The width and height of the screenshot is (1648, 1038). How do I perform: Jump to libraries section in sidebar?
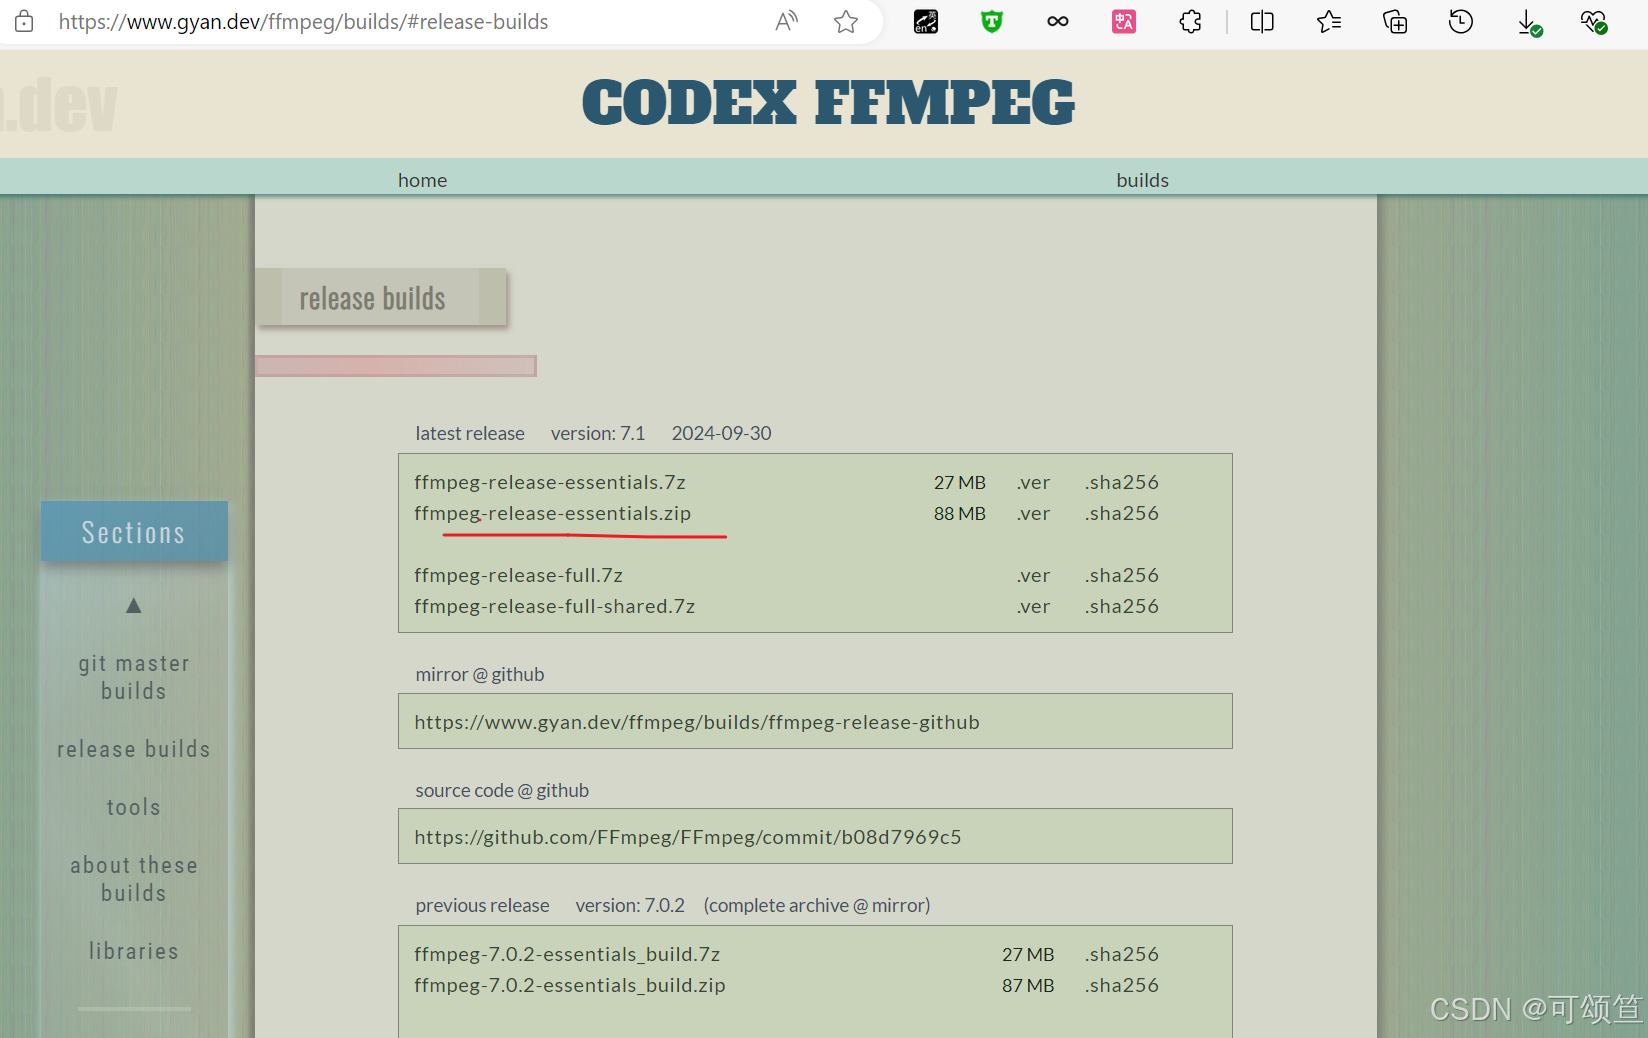[134, 951]
